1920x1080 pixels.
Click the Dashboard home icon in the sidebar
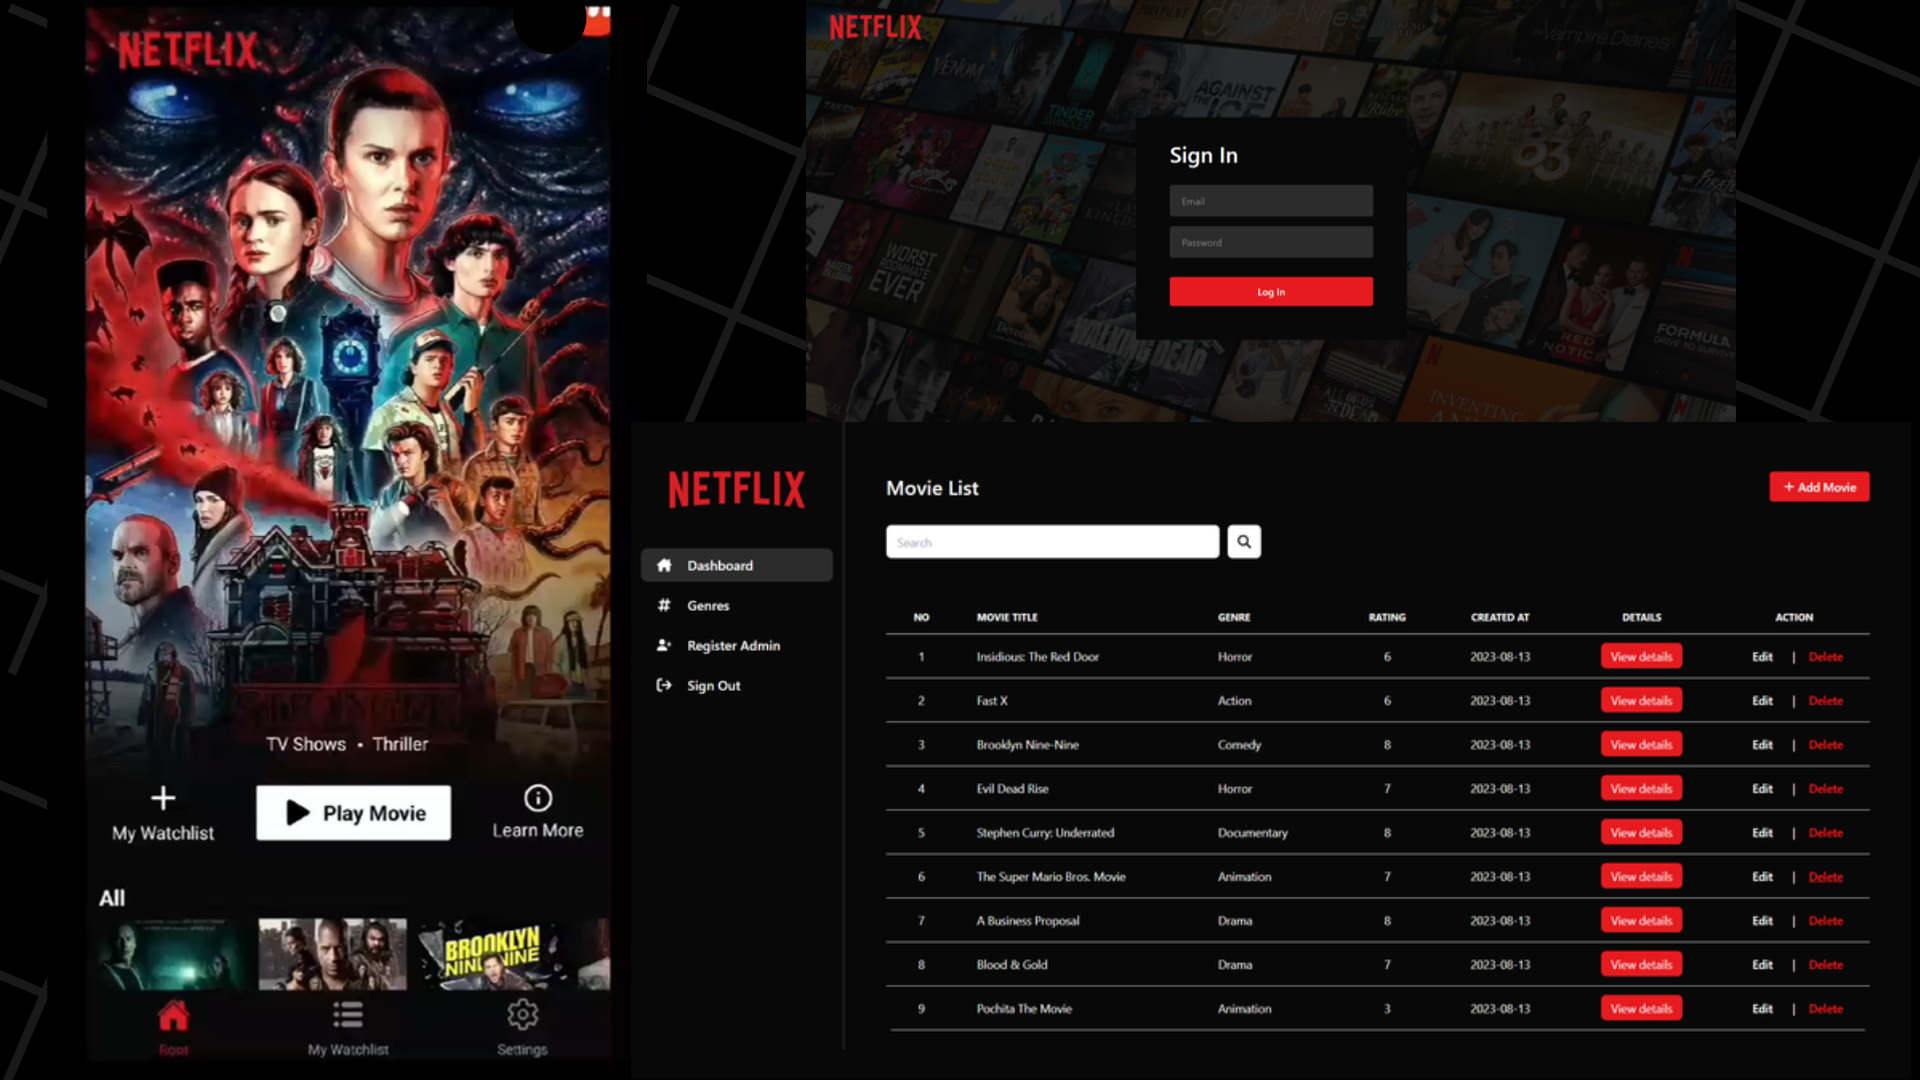pos(664,565)
